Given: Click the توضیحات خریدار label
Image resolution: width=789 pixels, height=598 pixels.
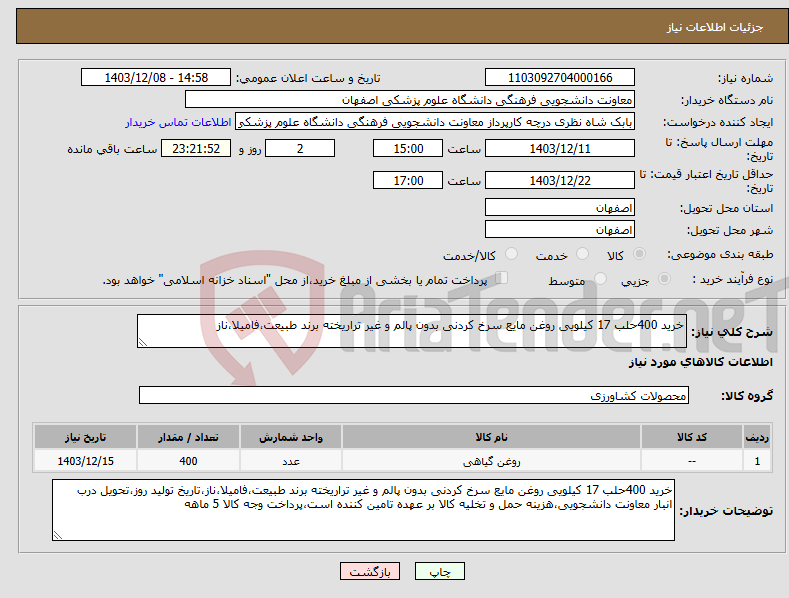Looking at the screenshot, I should 726,511.
